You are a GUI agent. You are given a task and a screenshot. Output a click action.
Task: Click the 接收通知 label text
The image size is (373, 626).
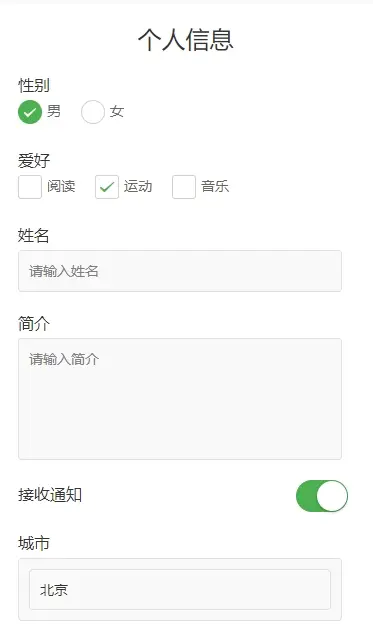(x=50, y=495)
